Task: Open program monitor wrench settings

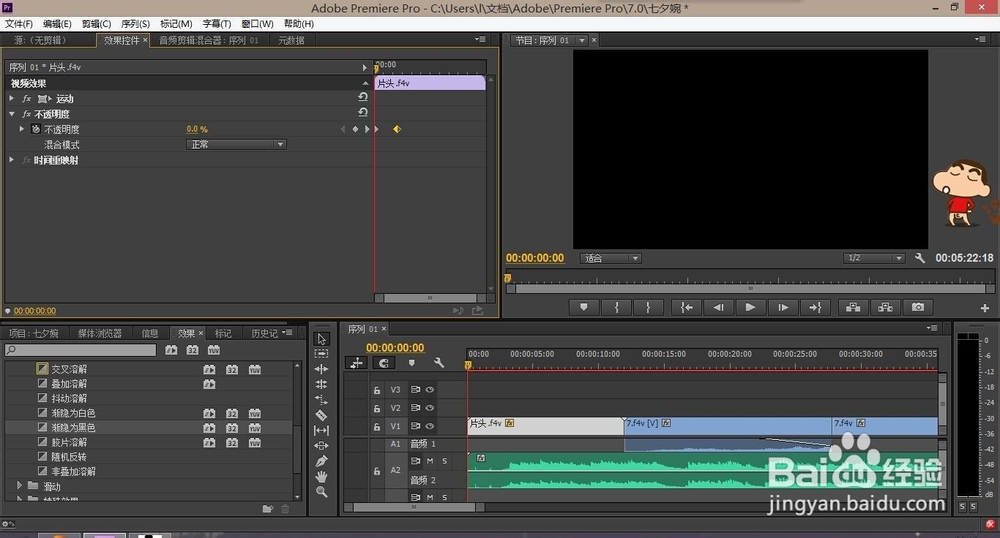Action: pos(920,258)
